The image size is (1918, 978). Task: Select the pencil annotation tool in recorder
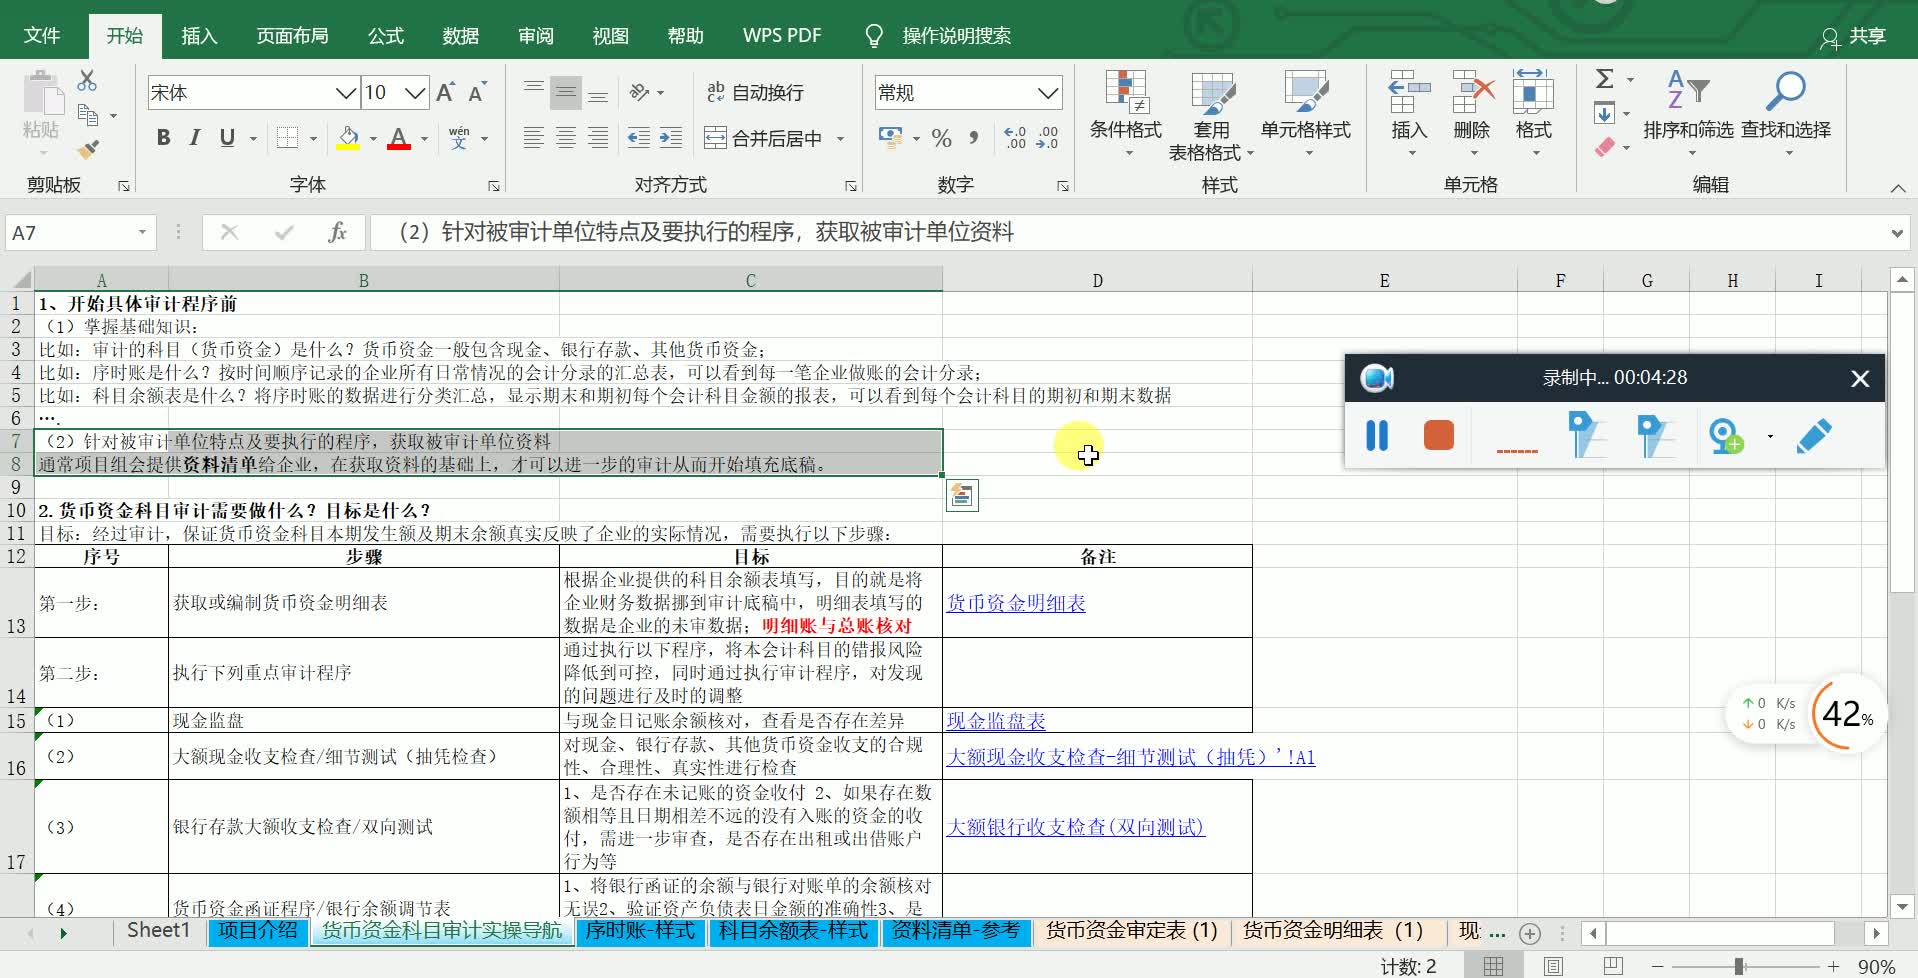click(x=1813, y=436)
